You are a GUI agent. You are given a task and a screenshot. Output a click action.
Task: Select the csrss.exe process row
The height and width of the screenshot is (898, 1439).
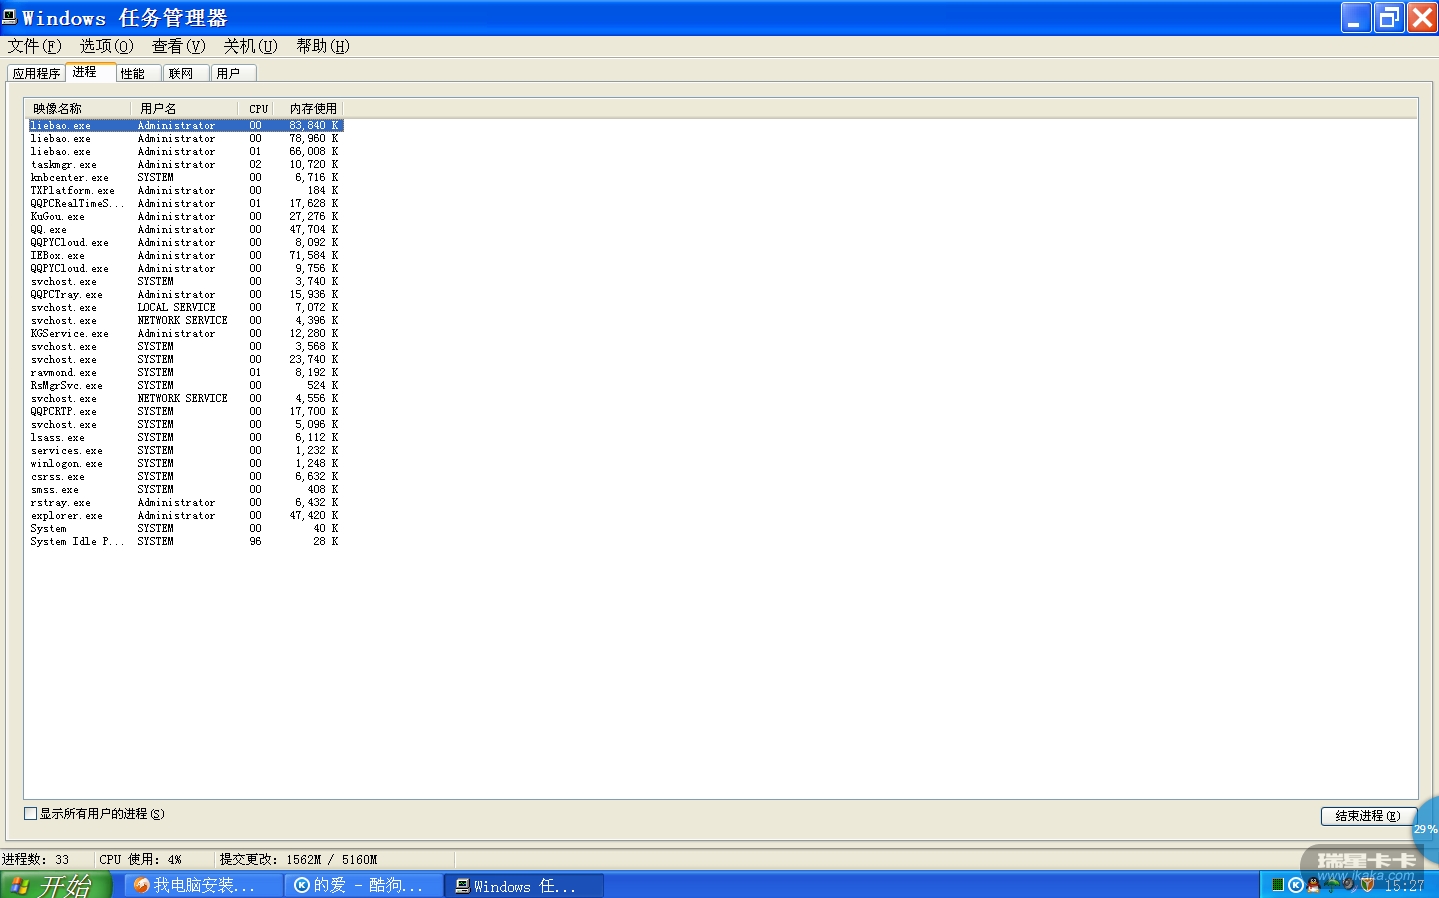click(185, 476)
